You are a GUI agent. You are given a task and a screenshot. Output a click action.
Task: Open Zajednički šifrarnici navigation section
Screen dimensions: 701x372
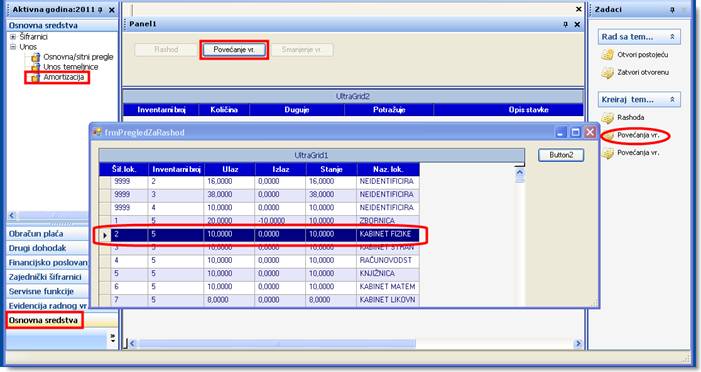[x=47, y=277]
